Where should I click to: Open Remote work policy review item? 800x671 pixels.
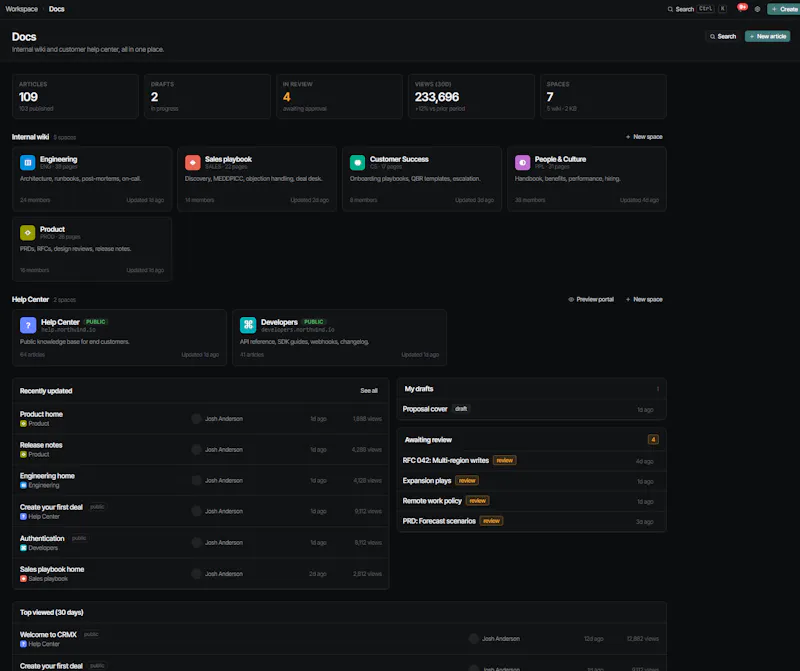pyautogui.click(x=432, y=501)
